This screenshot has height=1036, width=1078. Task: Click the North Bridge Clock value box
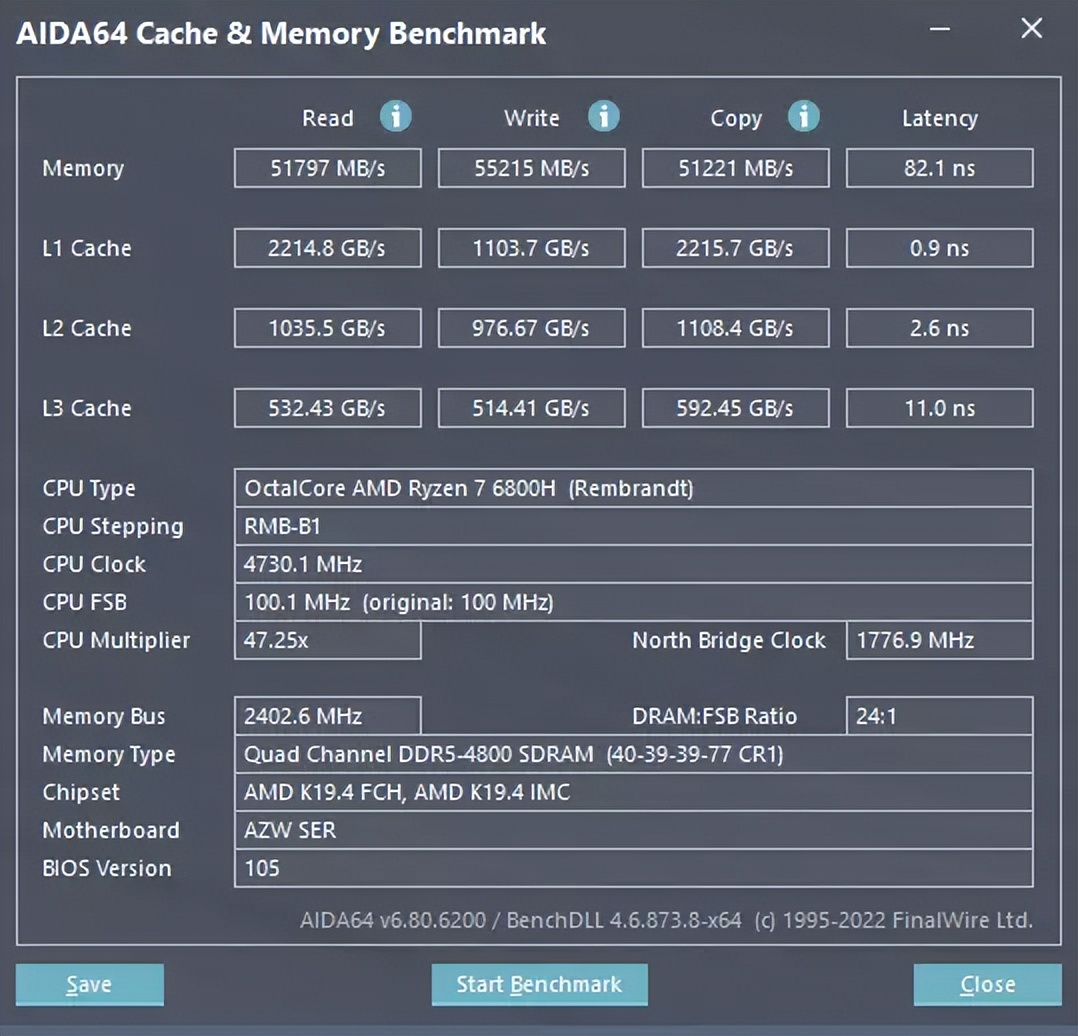939,640
